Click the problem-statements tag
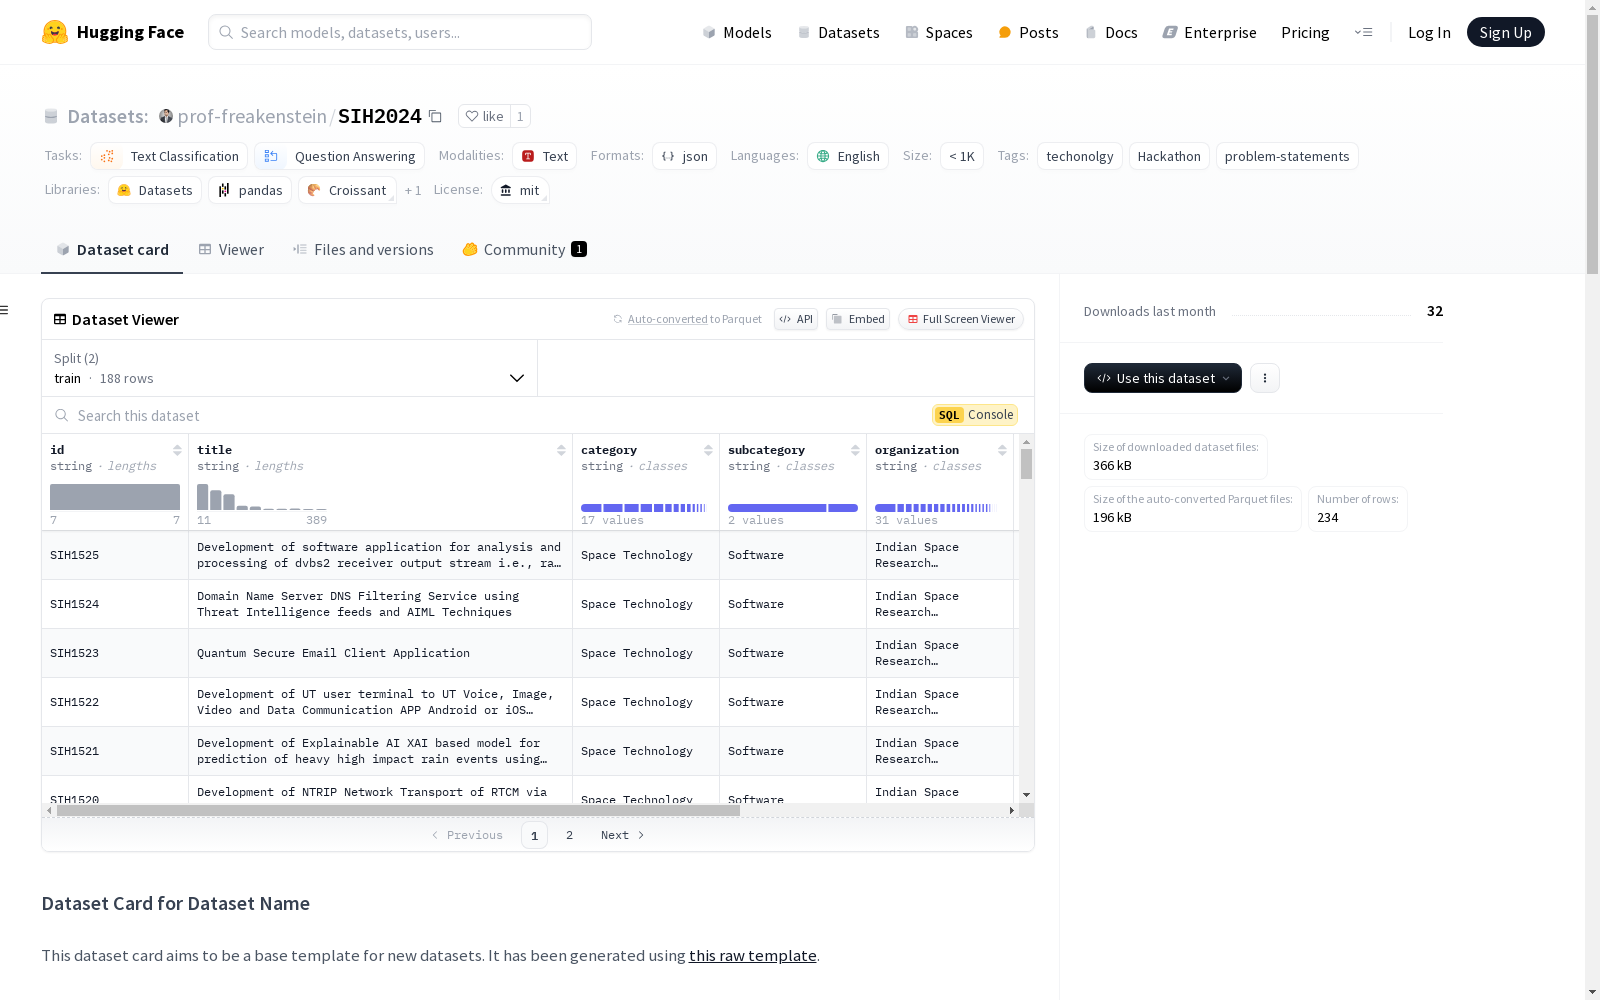 1287,156
